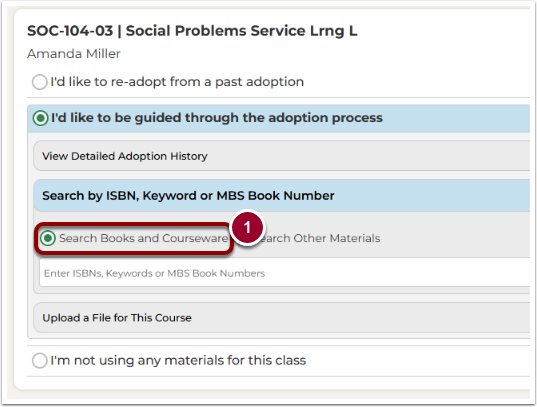Viewport: 537px width, 407px height.
Task: Click the instructor name Amanda Miller
Action: click(74, 54)
